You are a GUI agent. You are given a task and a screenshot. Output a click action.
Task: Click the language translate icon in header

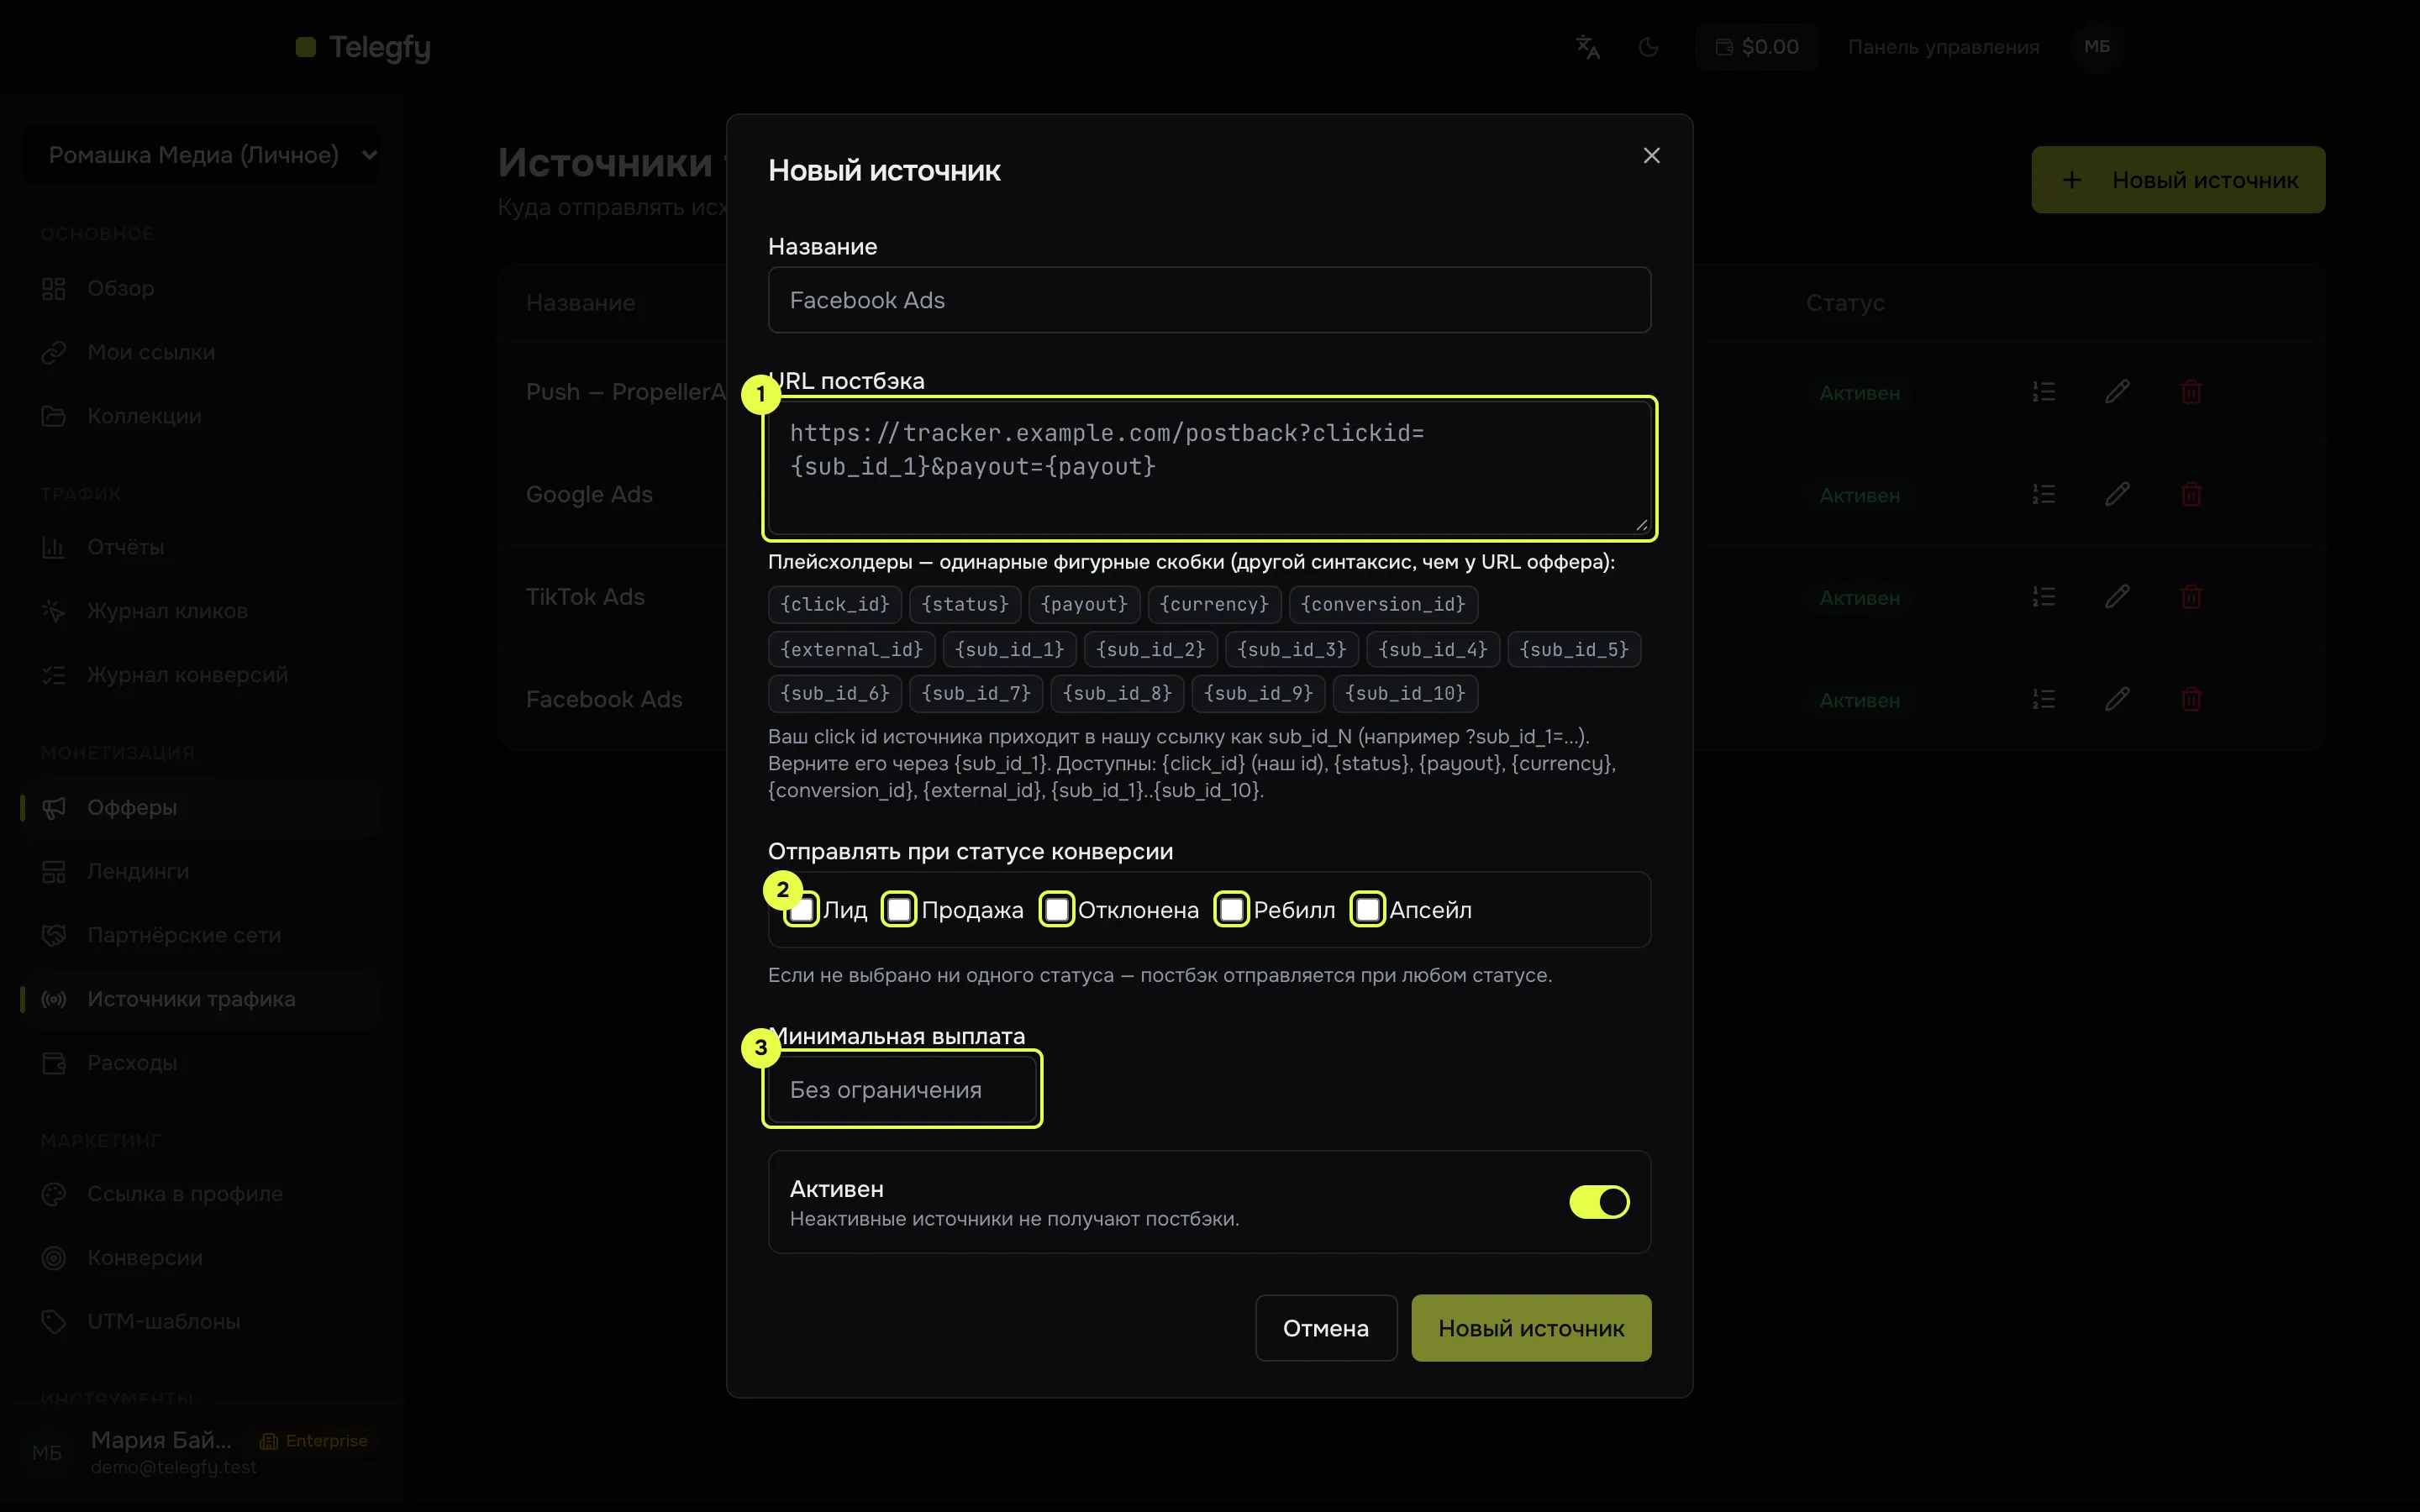click(x=1588, y=47)
